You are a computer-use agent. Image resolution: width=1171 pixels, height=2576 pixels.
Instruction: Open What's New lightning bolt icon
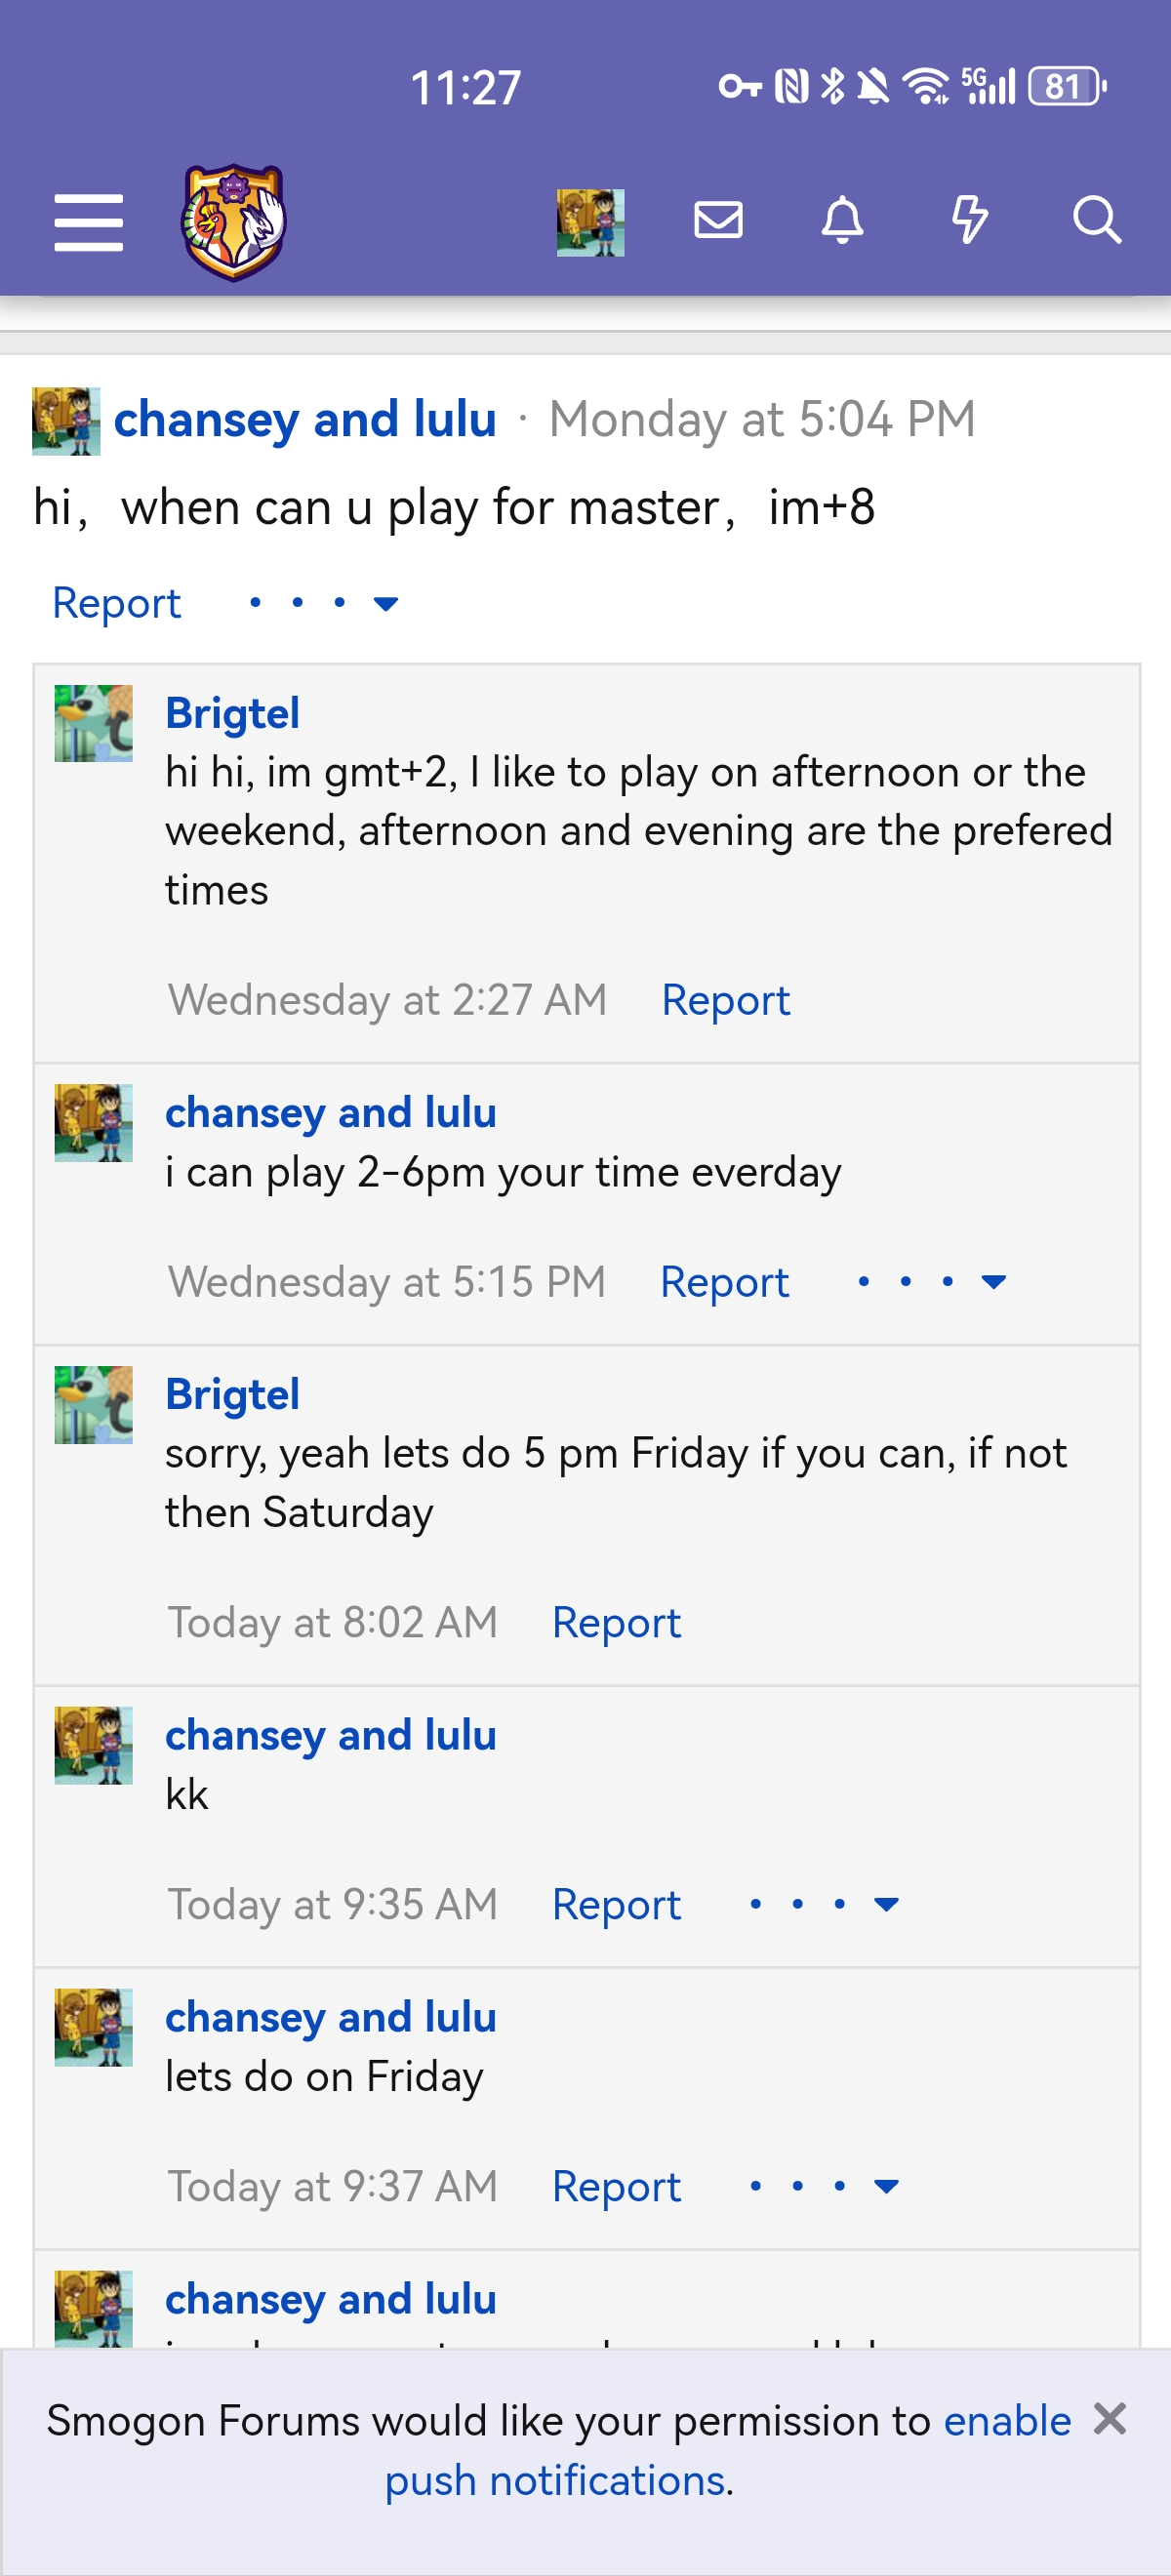(x=969, y=220)
